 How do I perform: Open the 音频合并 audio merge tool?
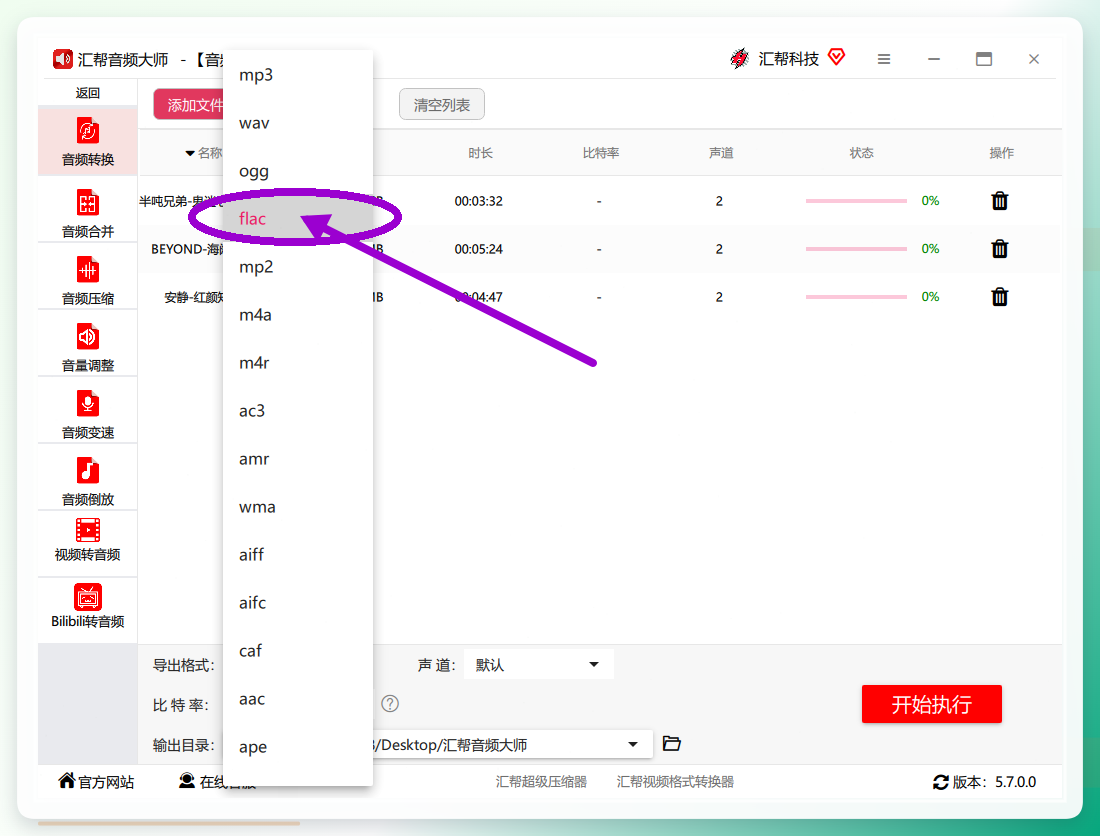(x=88, y=213)
